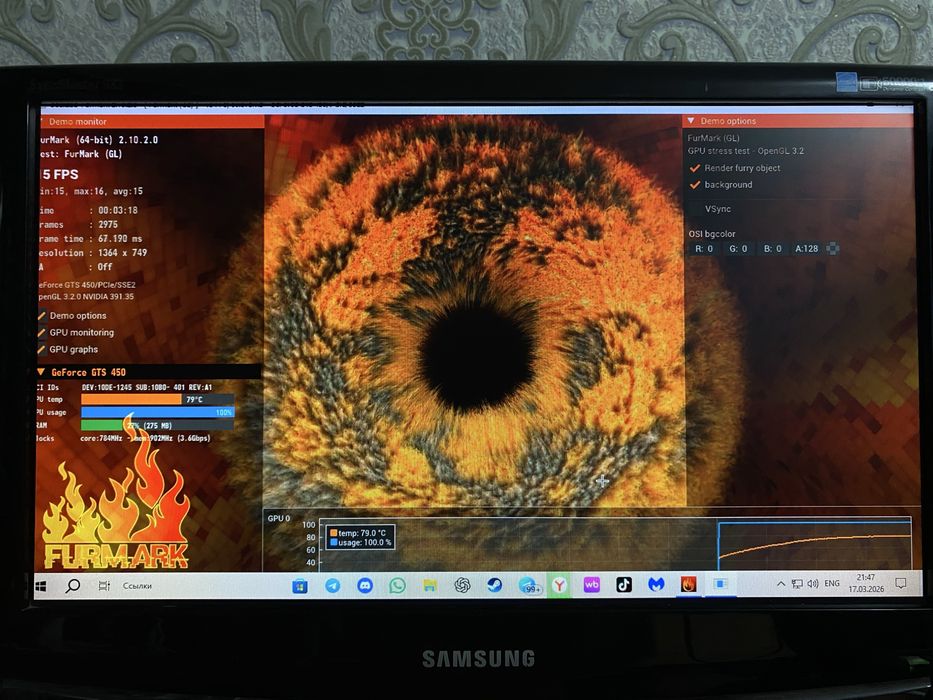Select the G: 0 color value field
The image size is (933, 700).
click(738, 249)
